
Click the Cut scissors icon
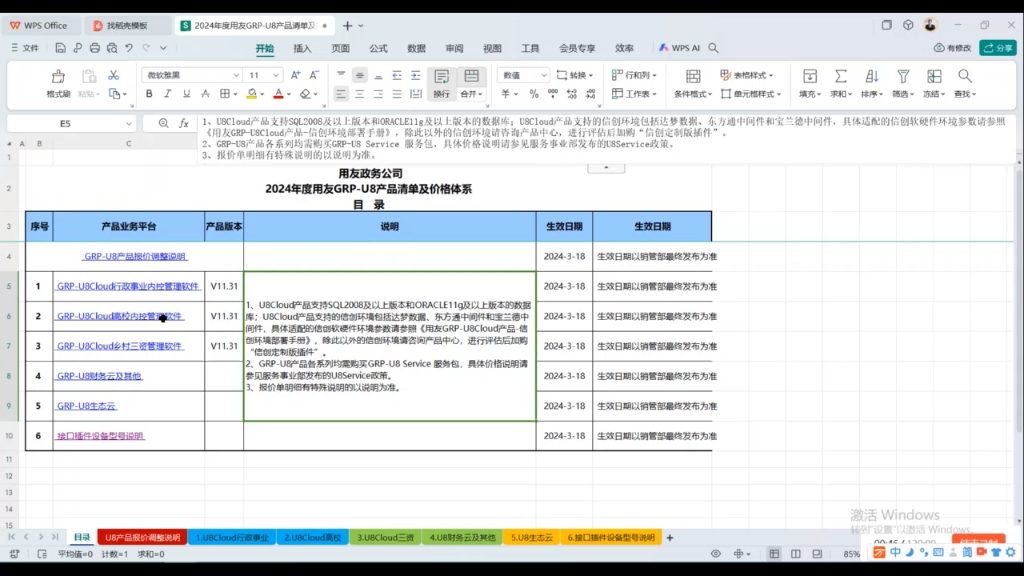click(x=114, y=76)
